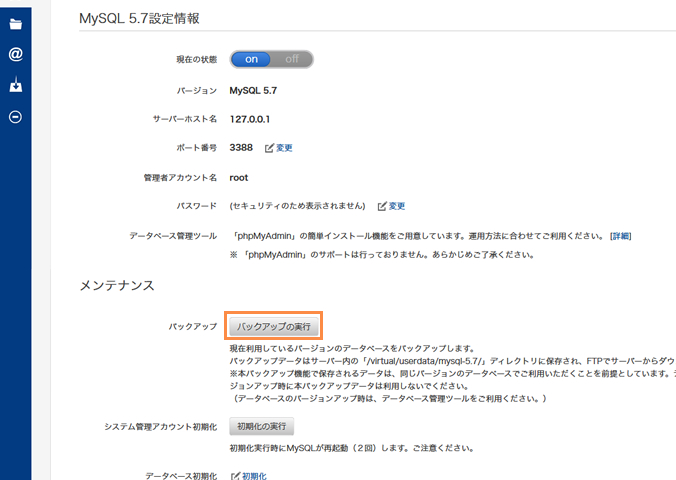Click 変更 link for ポート番号
Screen dimensions: 676x480
pyautogui.click(x=284, y=148)
